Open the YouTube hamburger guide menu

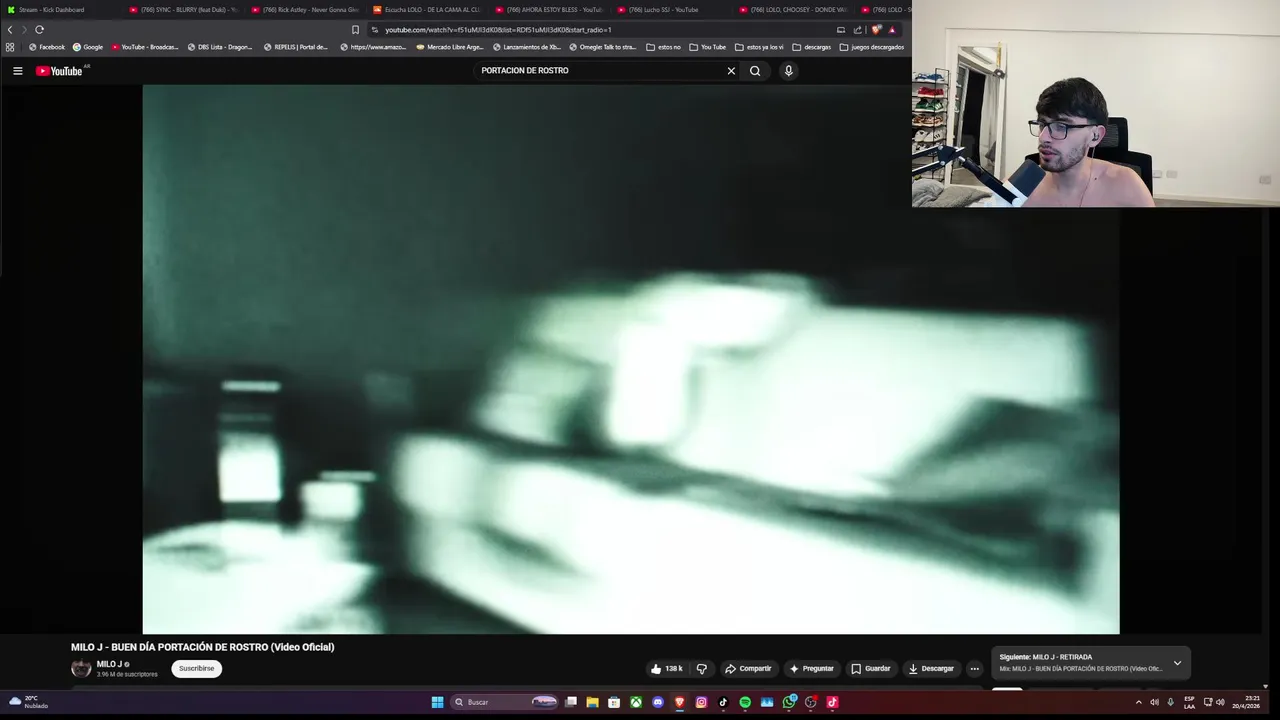coord(17,71)
